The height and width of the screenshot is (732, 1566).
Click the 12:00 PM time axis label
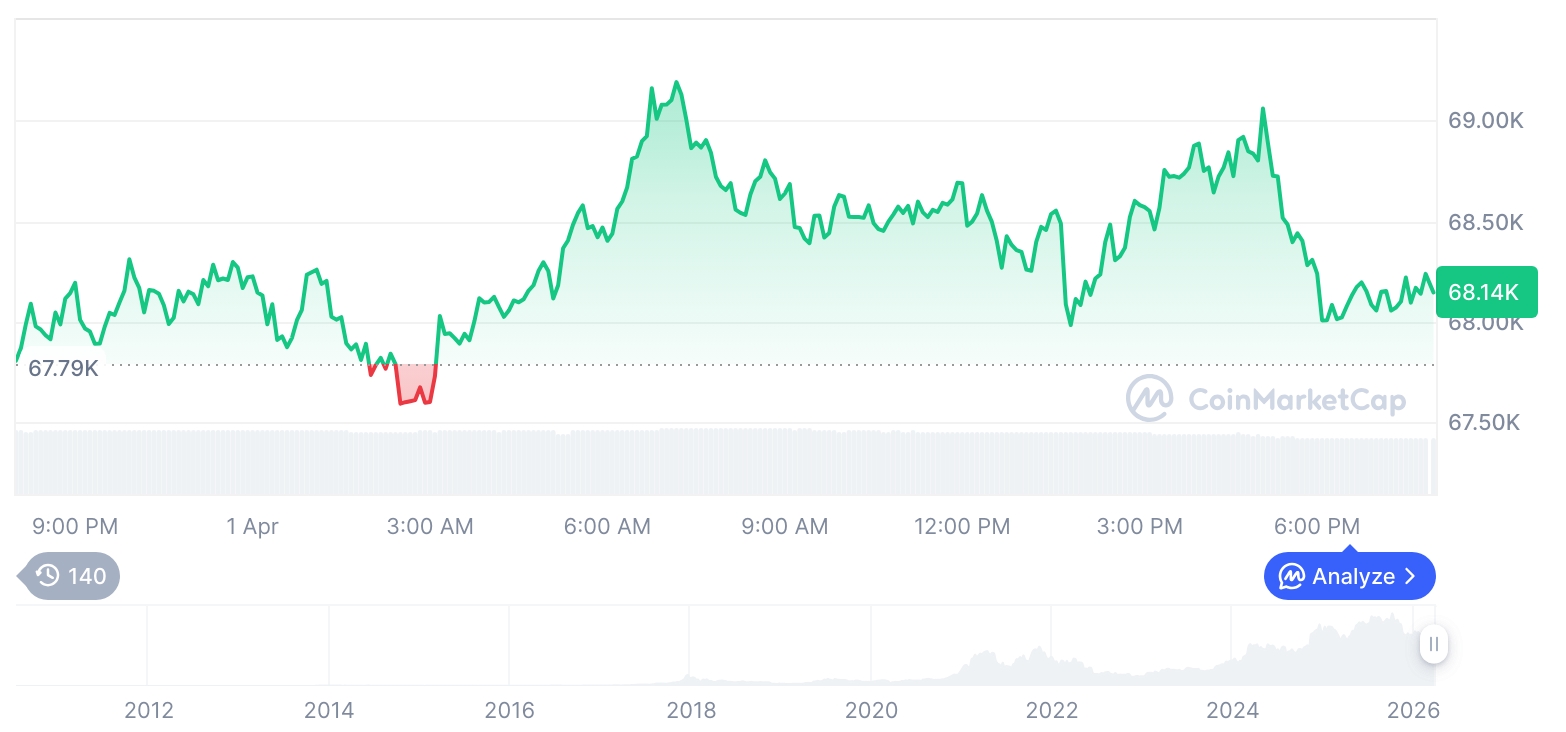coord(962,526)
